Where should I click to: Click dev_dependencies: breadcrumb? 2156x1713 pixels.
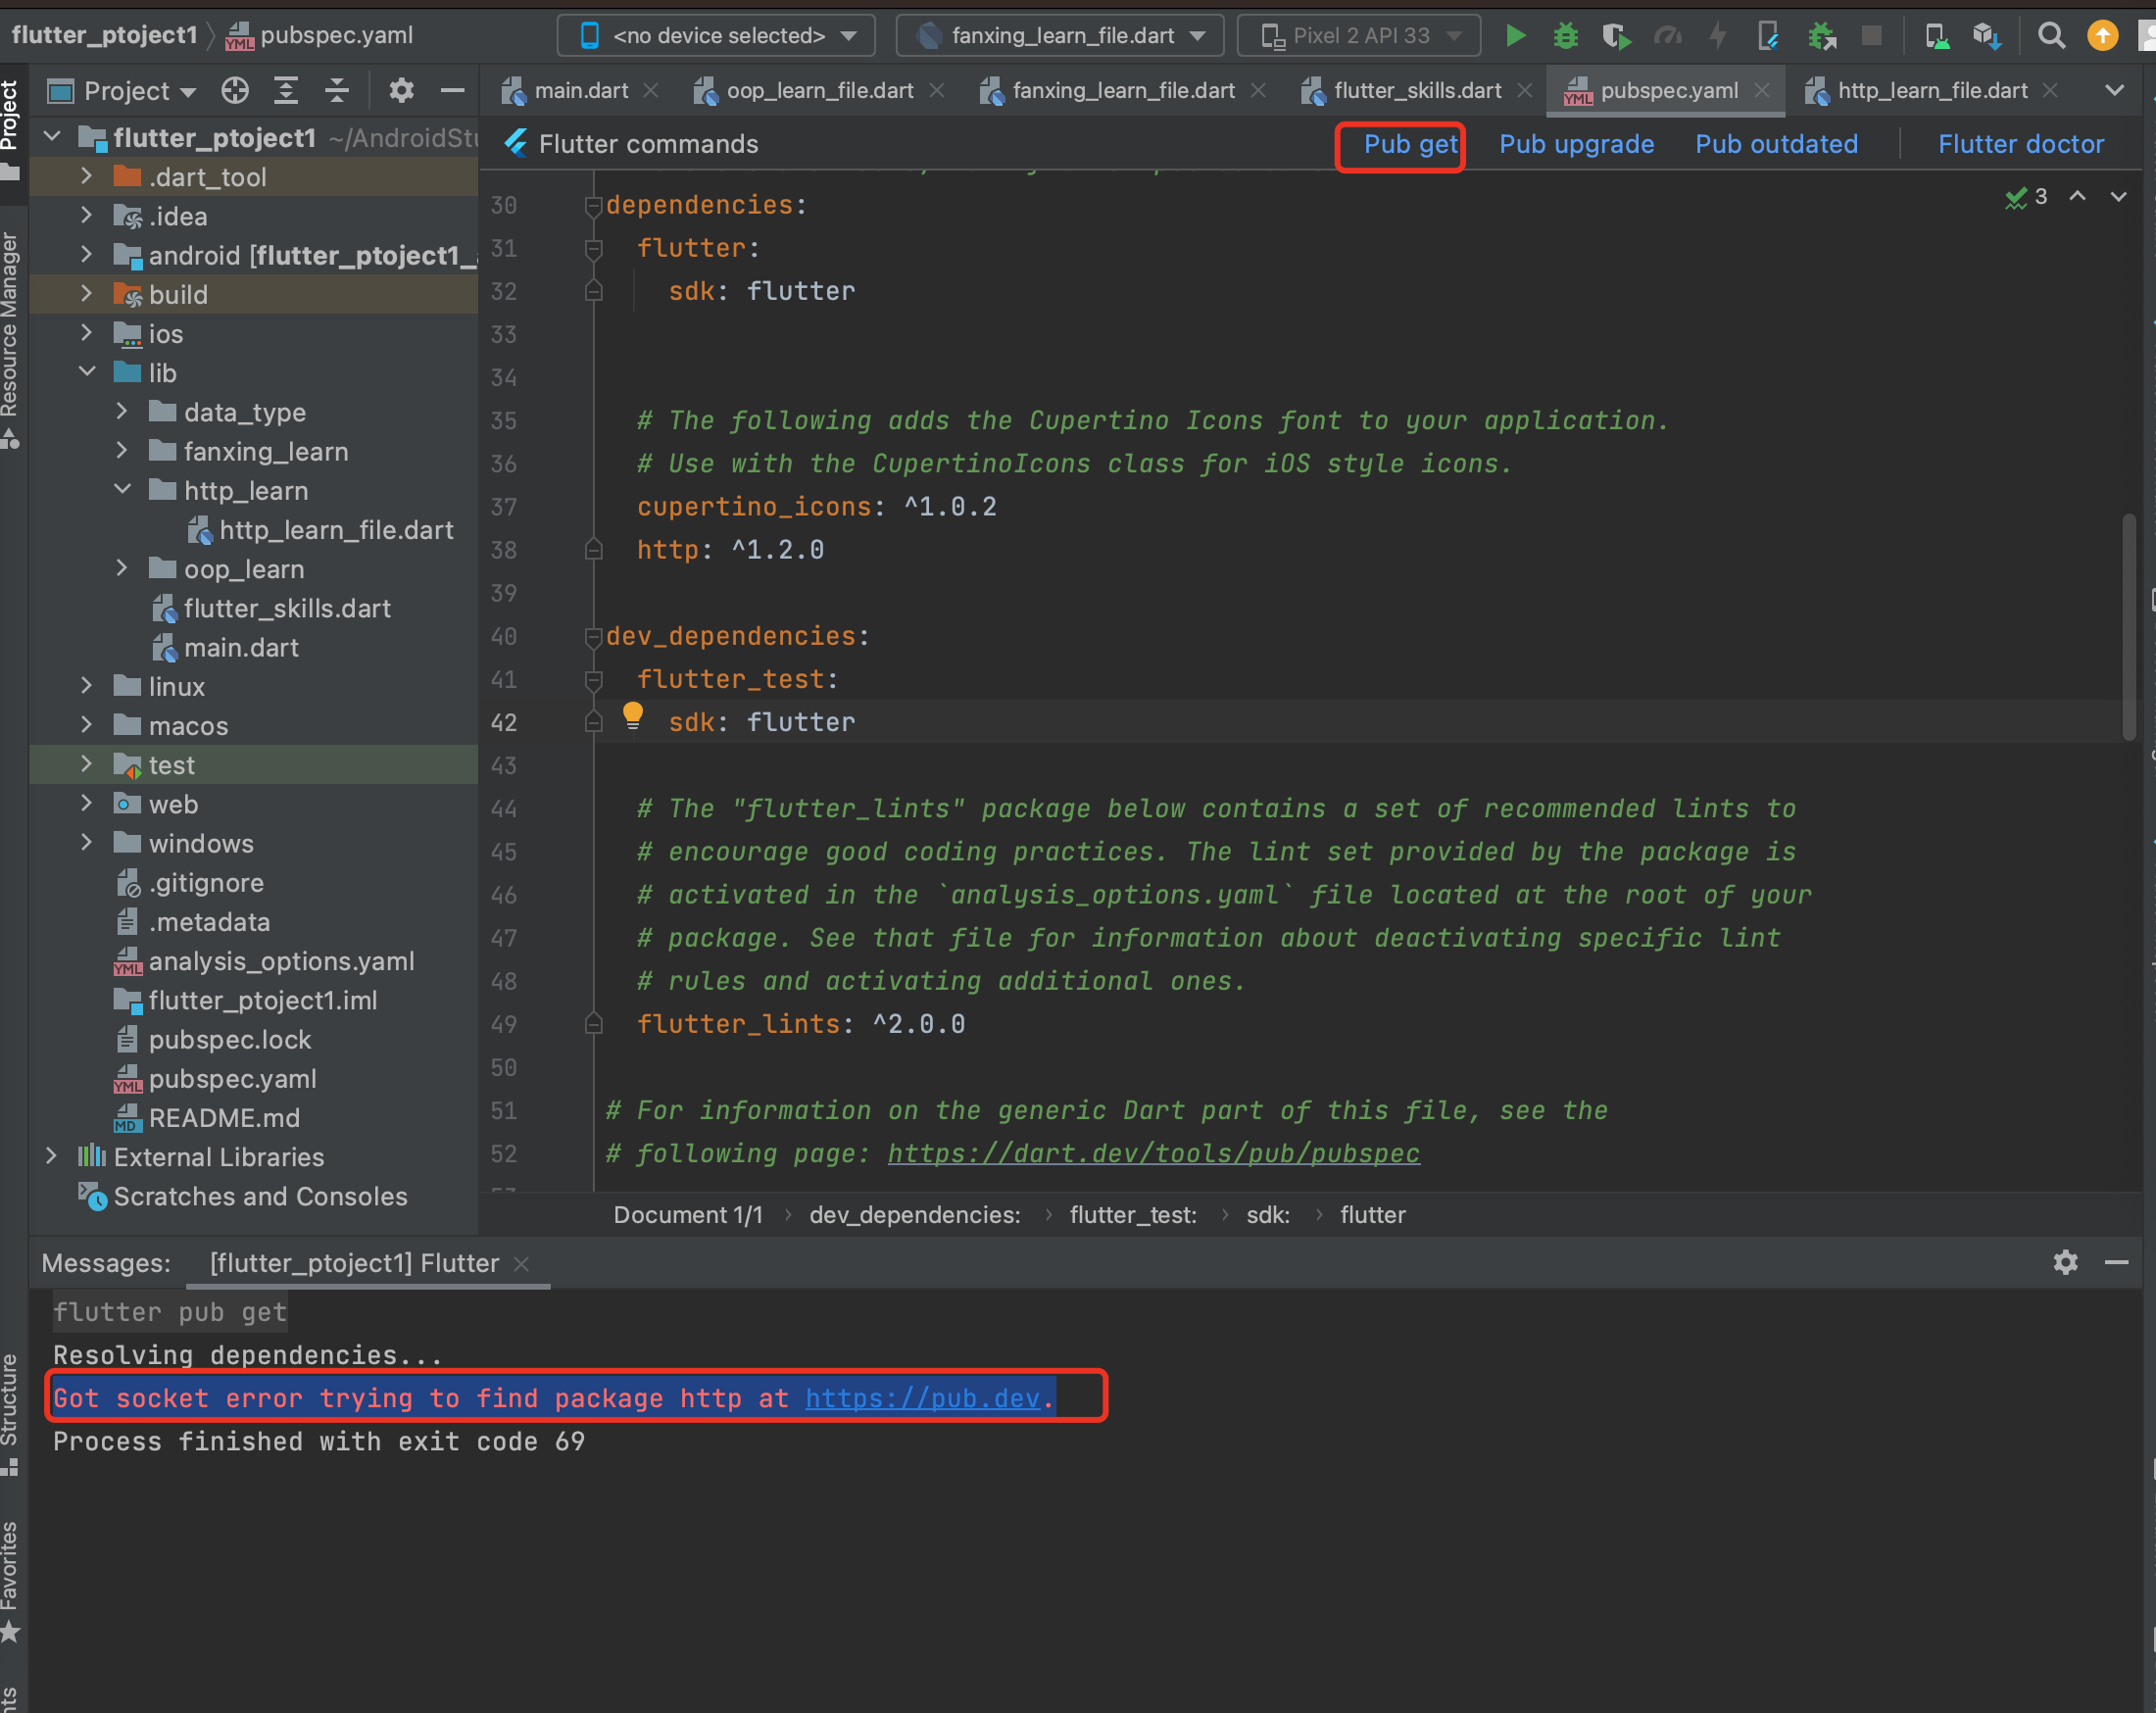coord(914,1215)
